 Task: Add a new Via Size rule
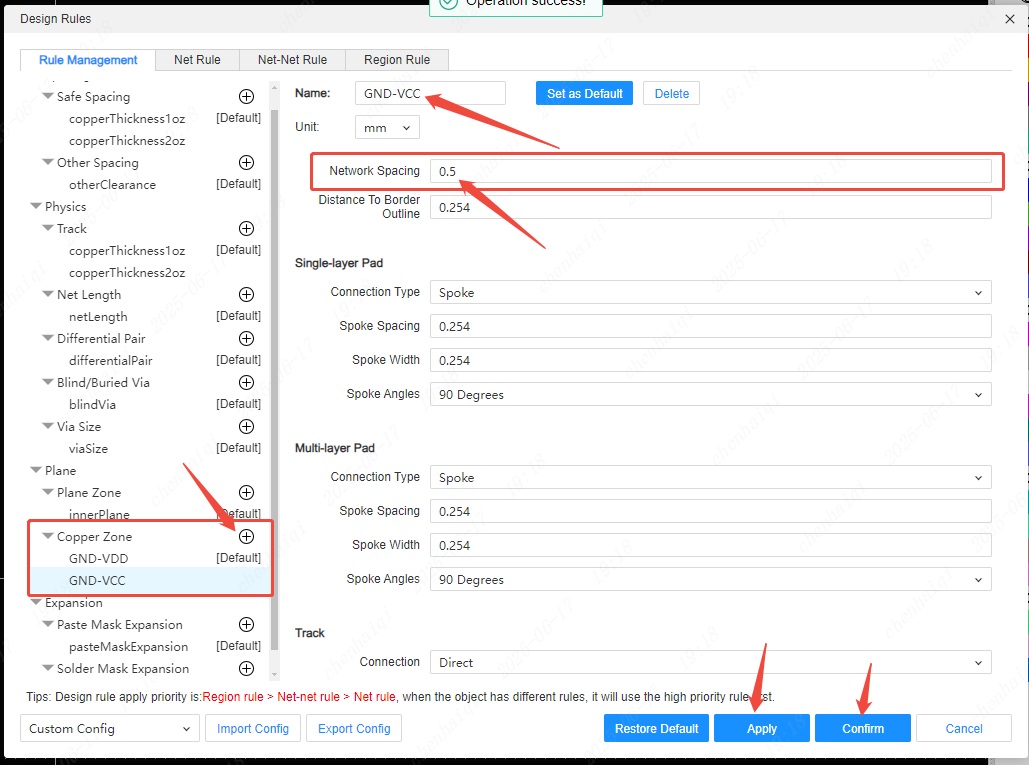coord(246,427)
